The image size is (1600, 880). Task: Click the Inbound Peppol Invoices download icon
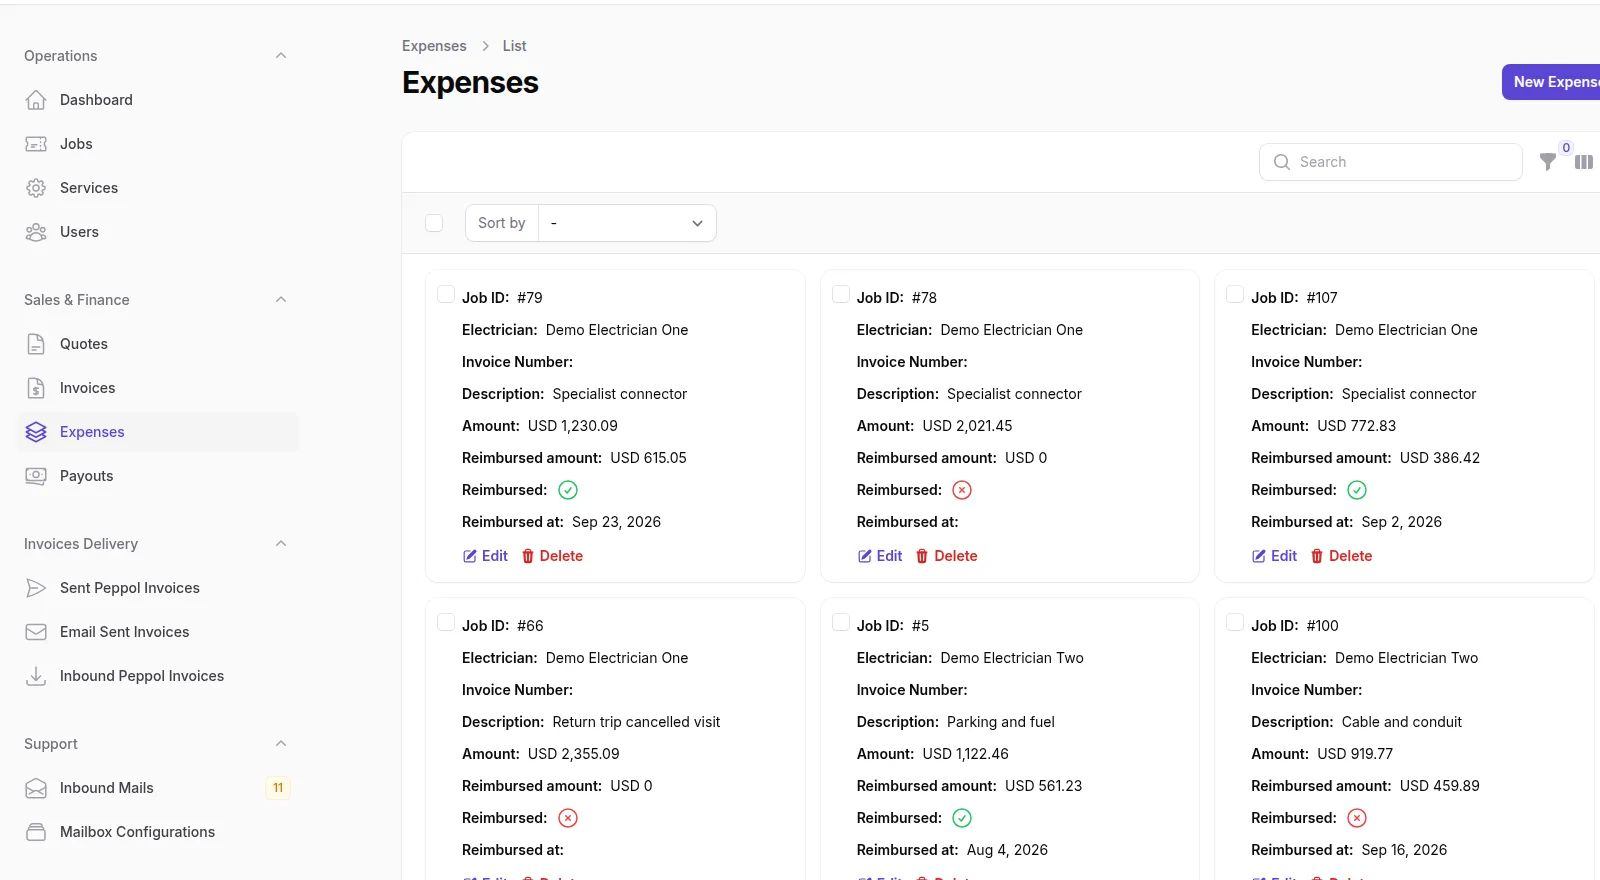coord(36,676)
